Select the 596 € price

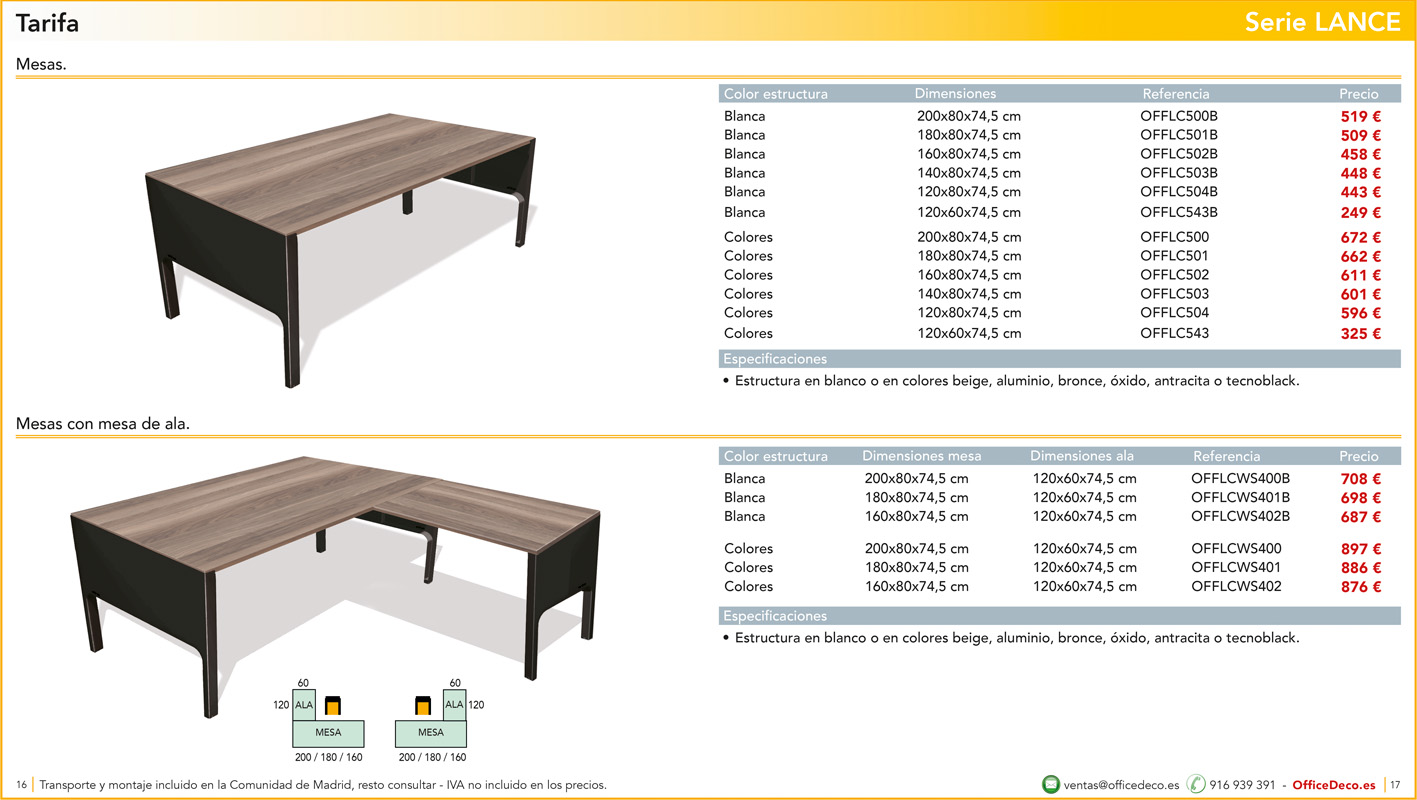1361,313
